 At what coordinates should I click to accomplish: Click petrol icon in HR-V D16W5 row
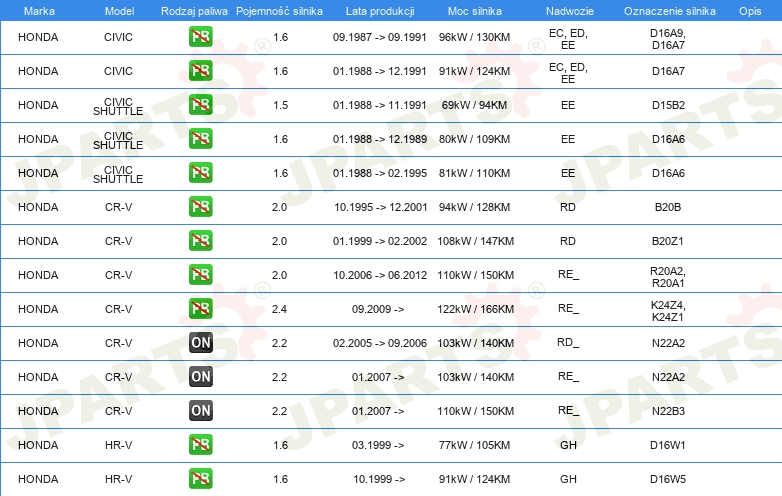[200, 478]
